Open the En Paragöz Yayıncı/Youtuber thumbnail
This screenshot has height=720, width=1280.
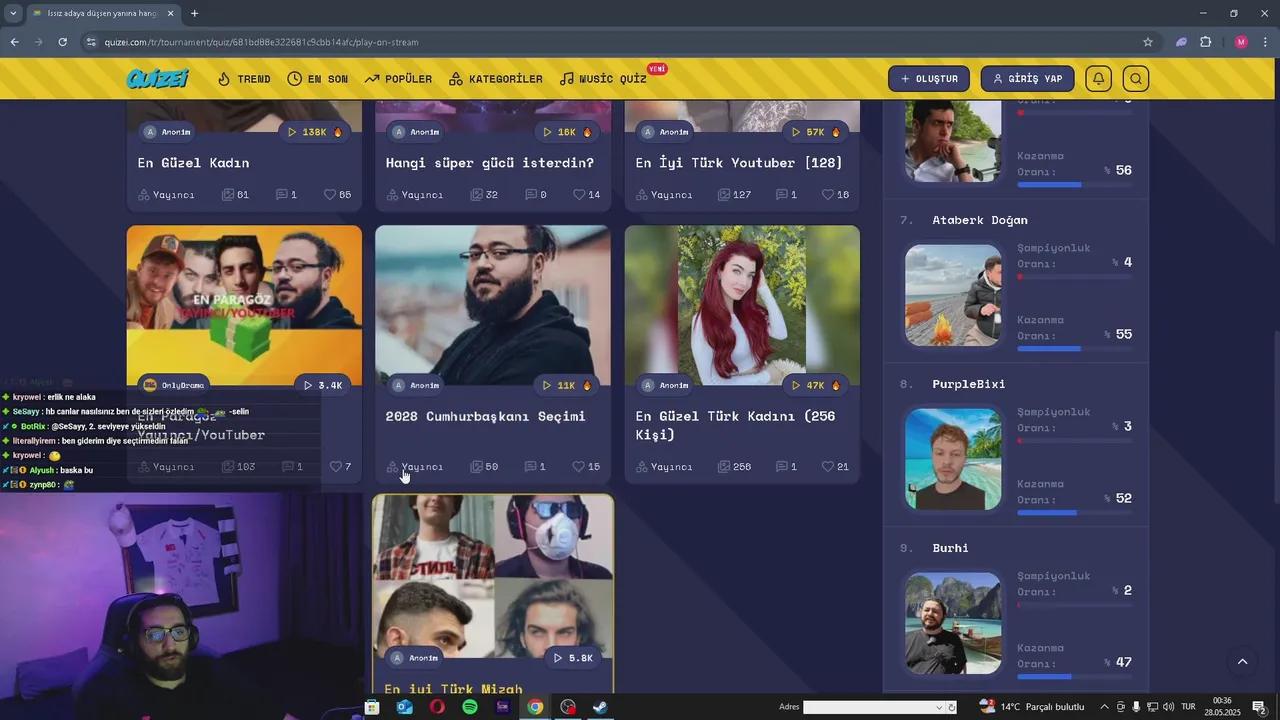[244, 305]
